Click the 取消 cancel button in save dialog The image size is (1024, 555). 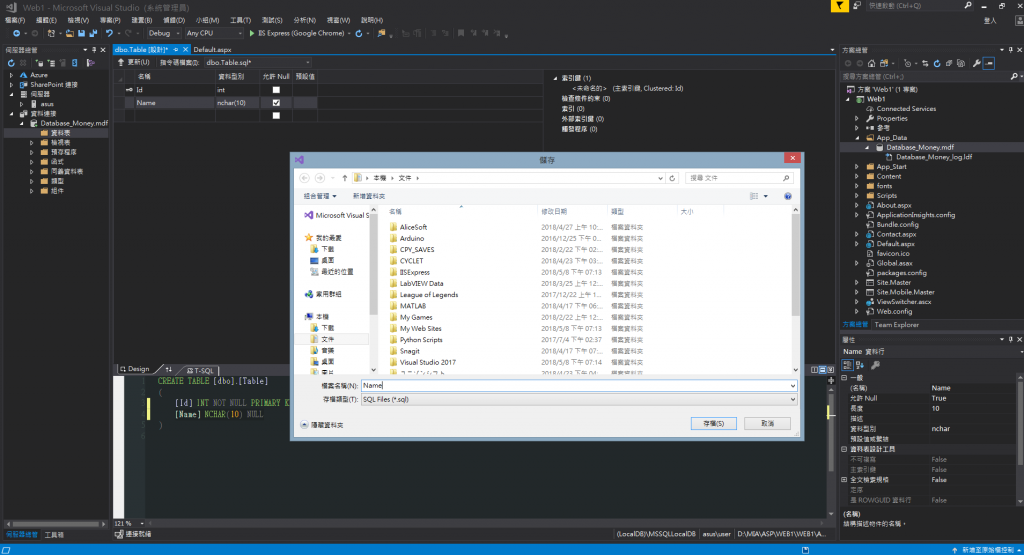767,424
